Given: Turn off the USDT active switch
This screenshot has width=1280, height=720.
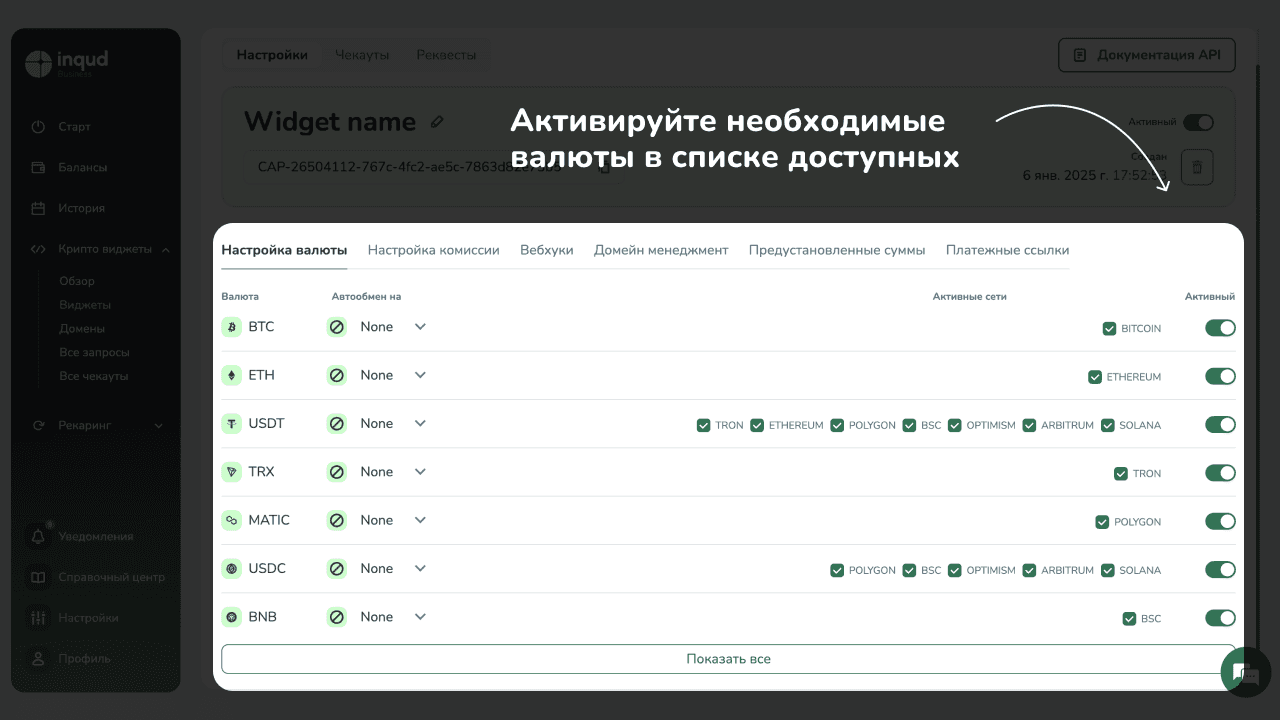Looking at the screenshot, I should pos(1220,424).
